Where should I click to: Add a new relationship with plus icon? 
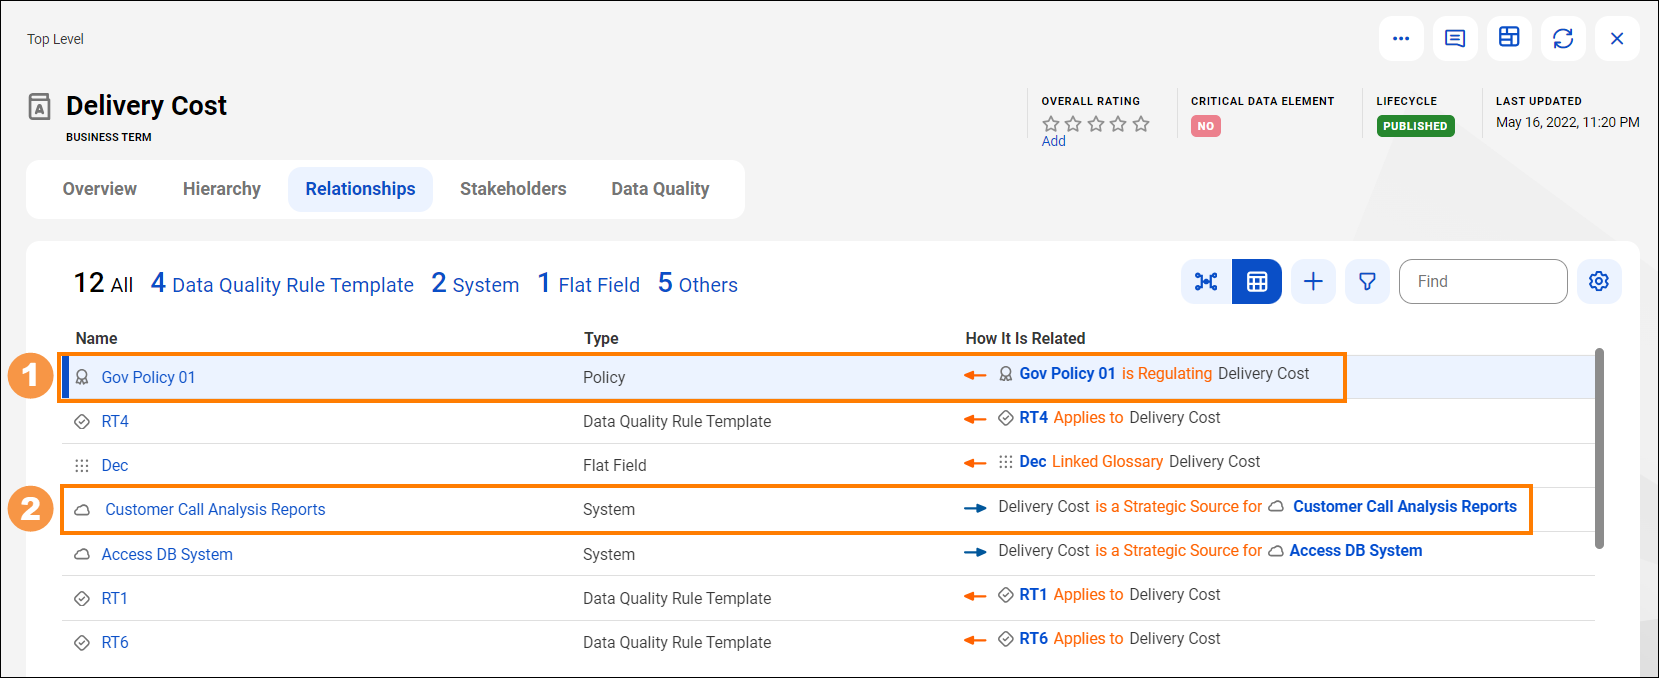coord(1313,282)
